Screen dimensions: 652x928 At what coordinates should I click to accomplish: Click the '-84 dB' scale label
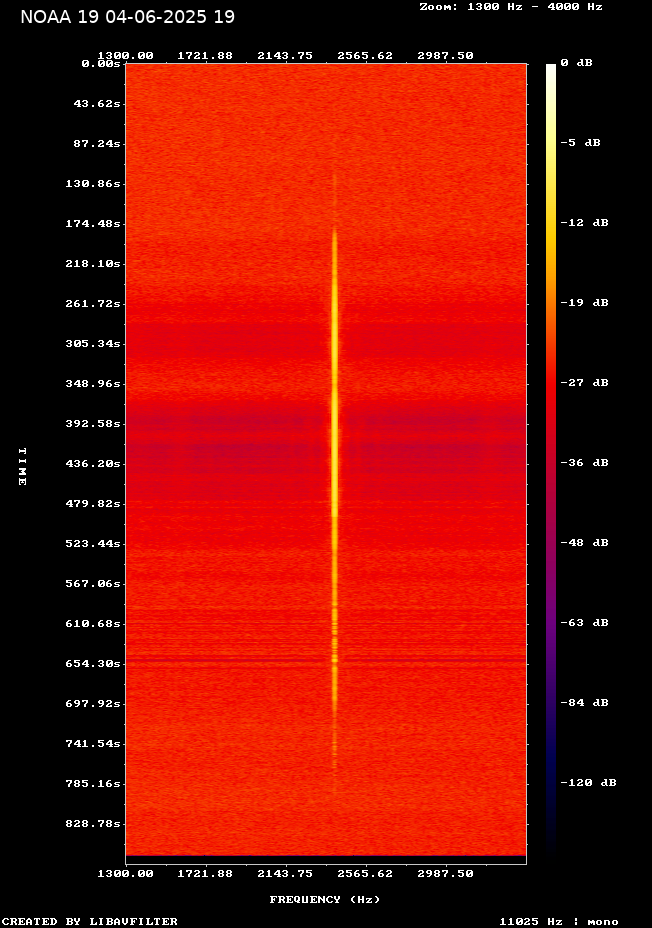tap(585, 703)
